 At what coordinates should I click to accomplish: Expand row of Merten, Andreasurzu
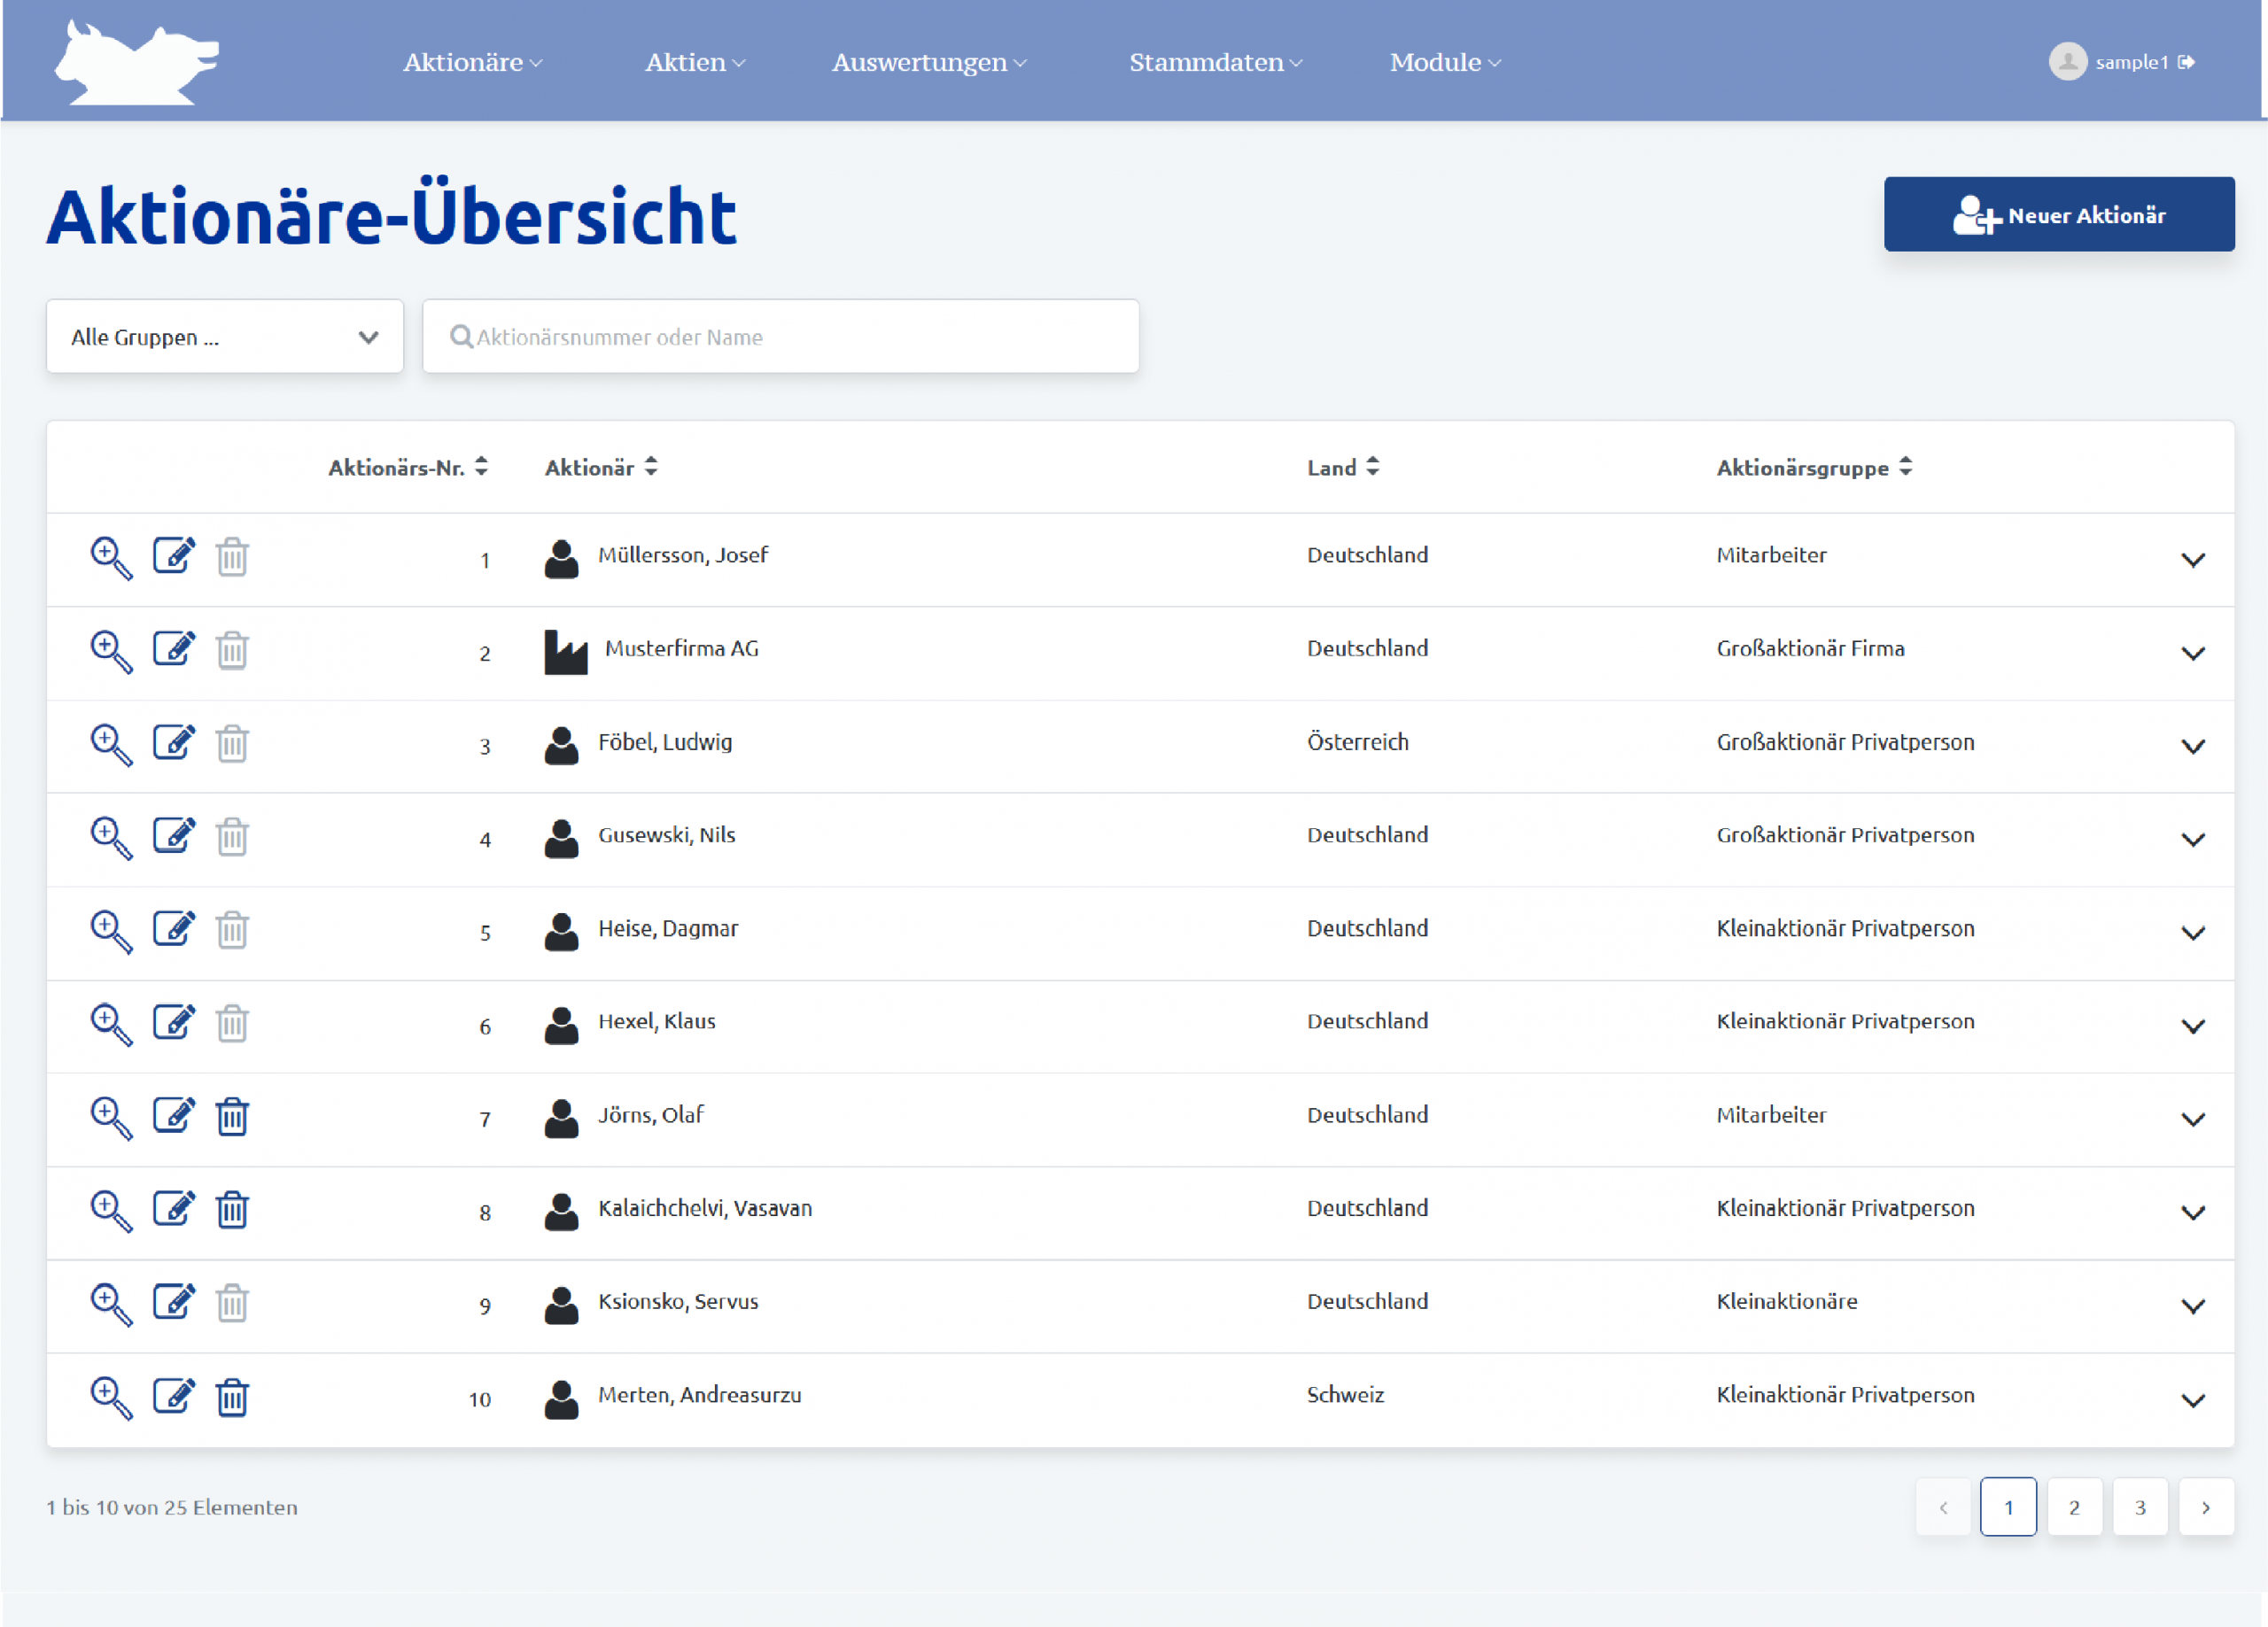2193,1400
